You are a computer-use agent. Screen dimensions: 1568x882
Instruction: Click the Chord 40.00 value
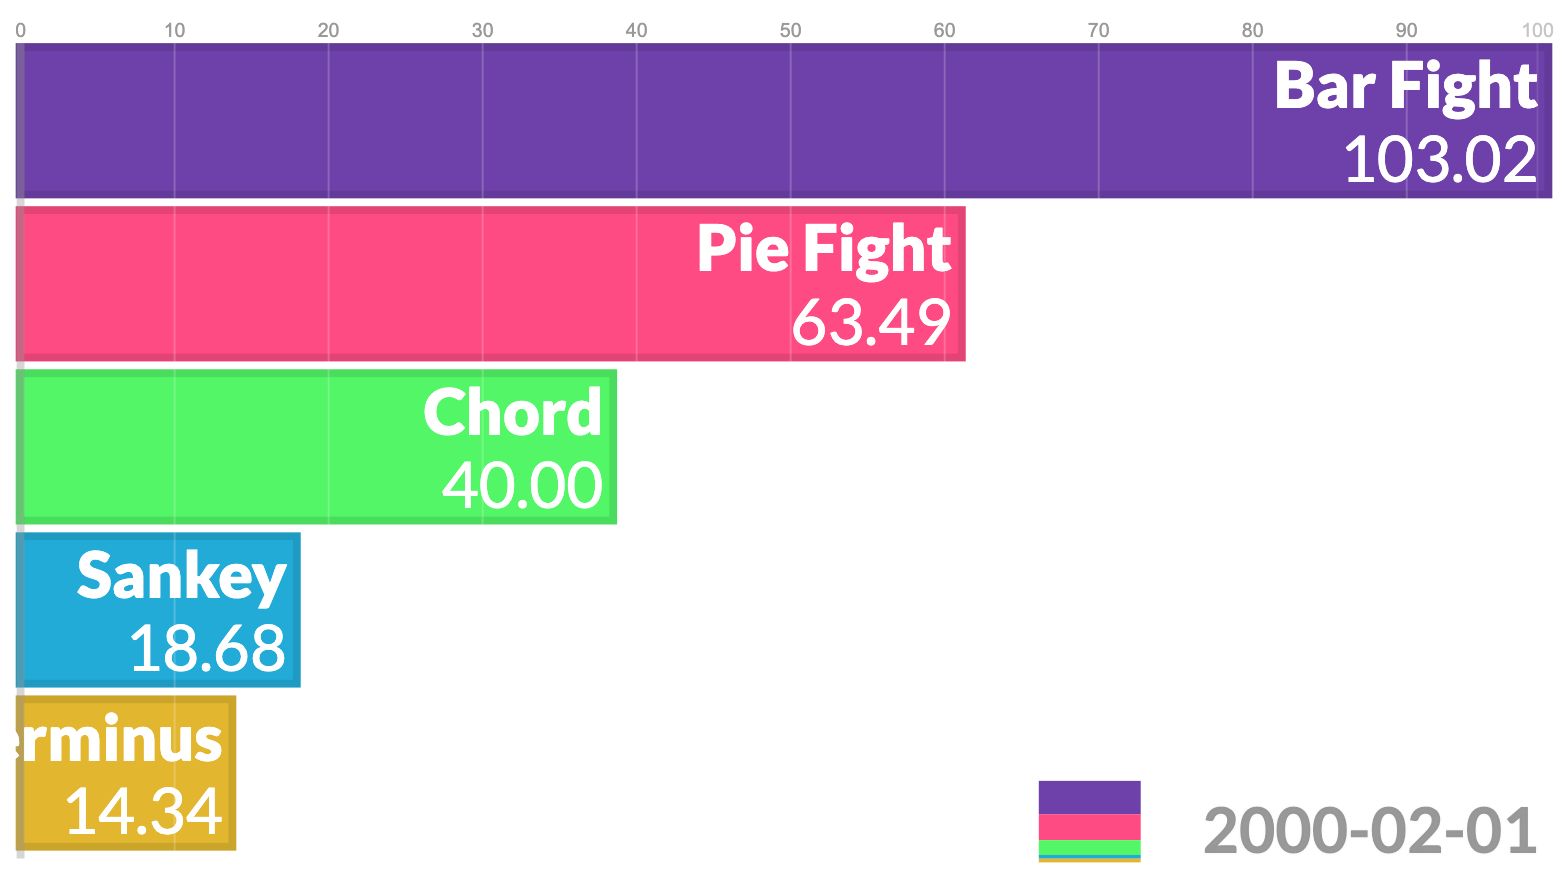pyautogui.click(x=522, y=486)
